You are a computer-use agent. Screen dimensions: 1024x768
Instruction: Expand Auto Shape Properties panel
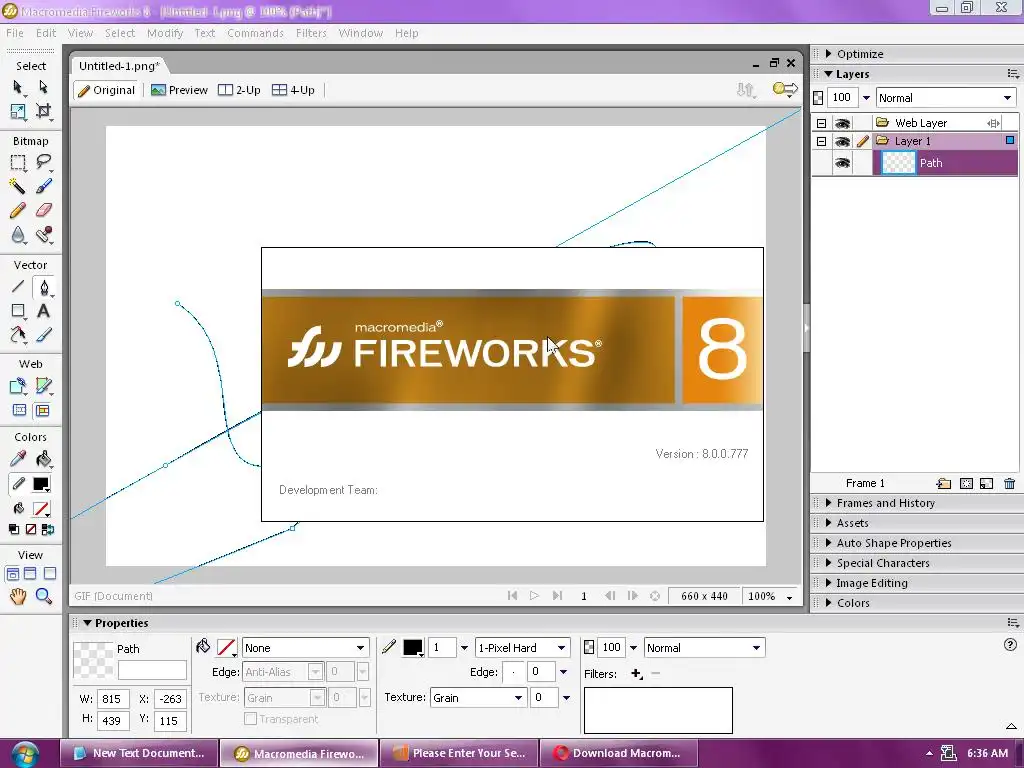click(x=829, y=543)
